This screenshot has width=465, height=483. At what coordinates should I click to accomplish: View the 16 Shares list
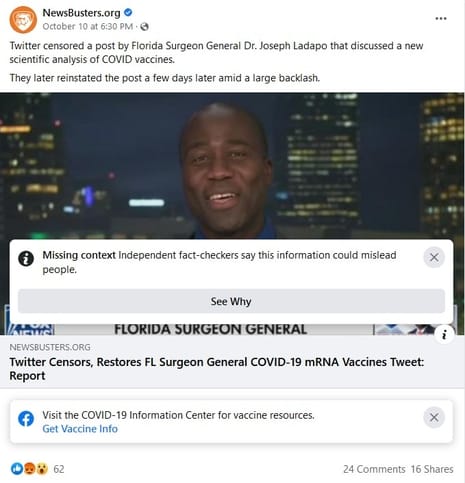(432, 469)
